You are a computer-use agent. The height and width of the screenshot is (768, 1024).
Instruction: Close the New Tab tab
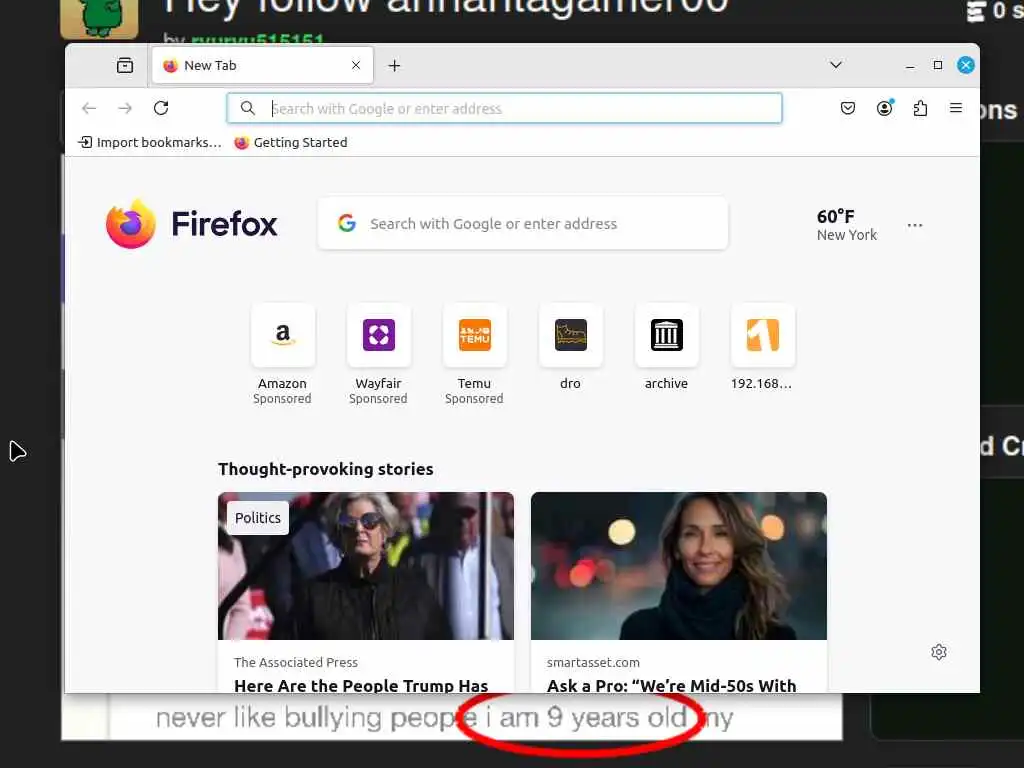coord(356,65)
